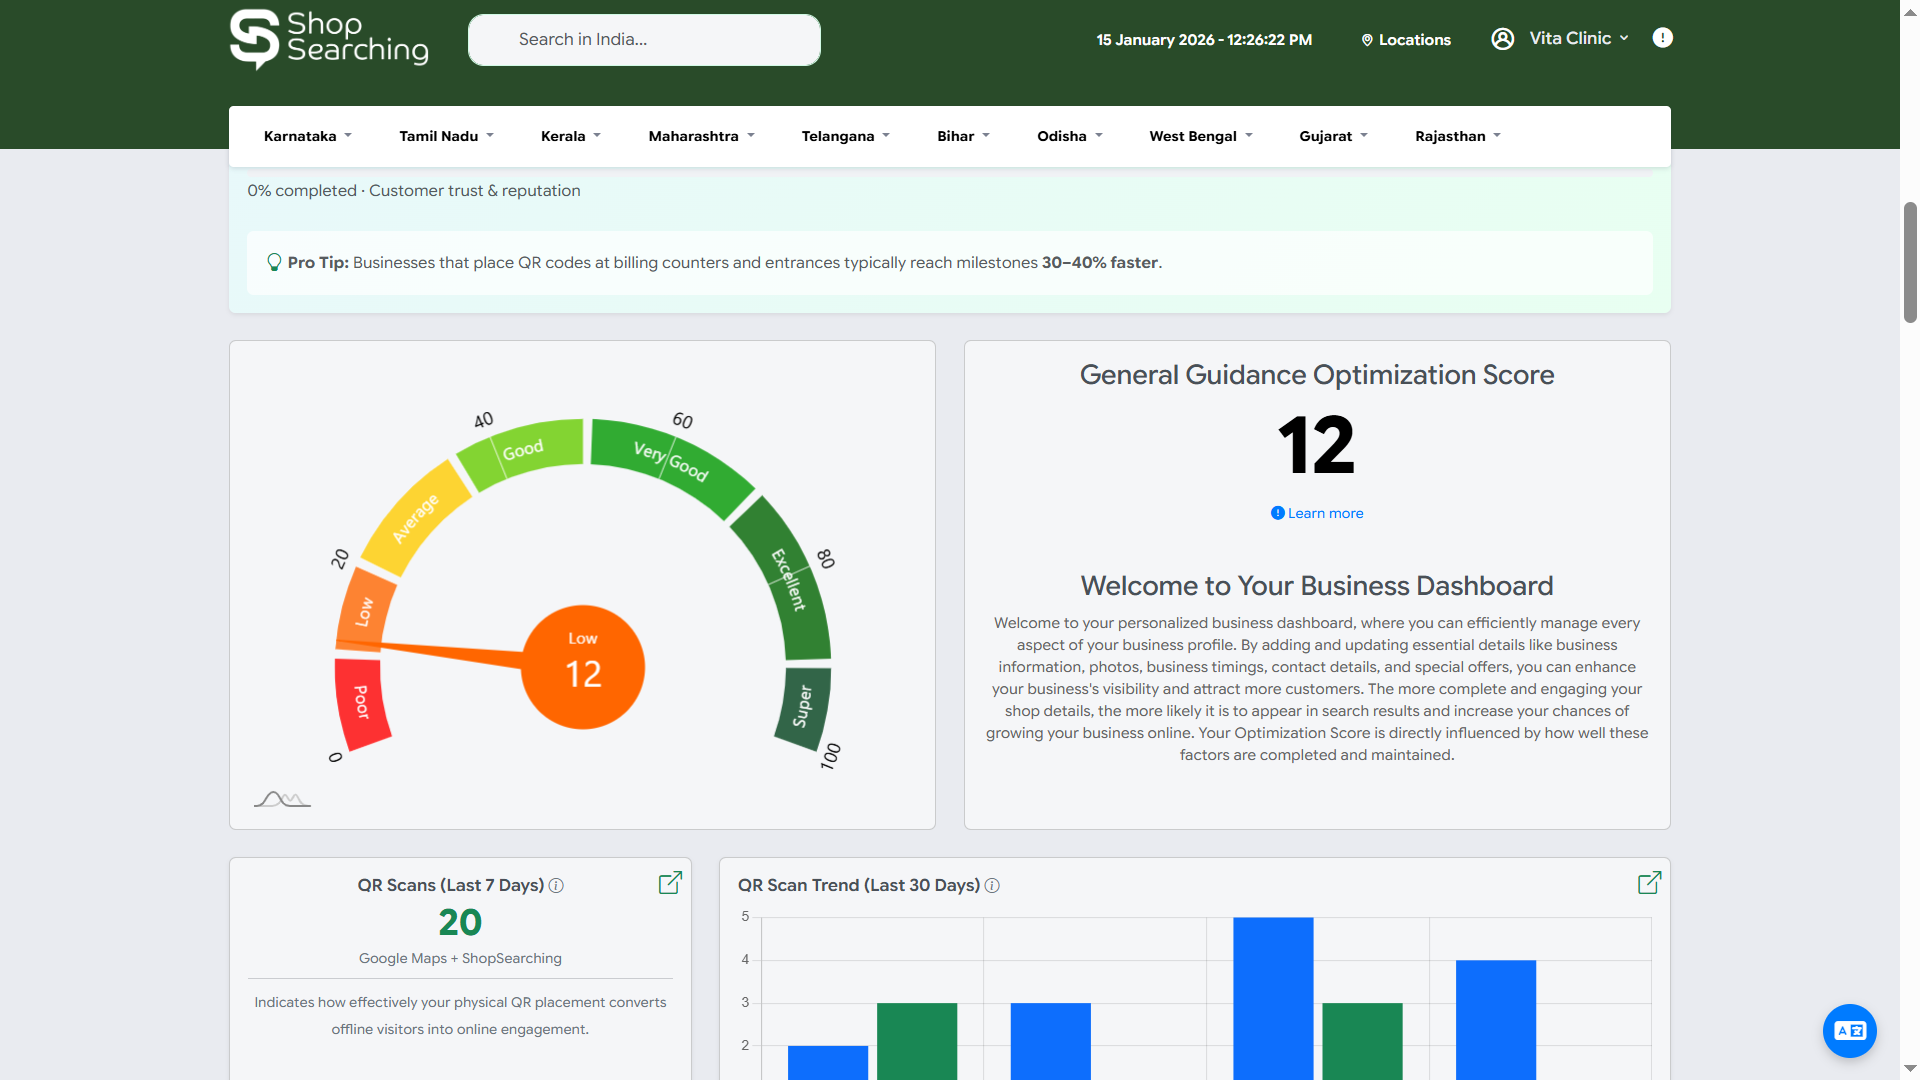Click the Search in India field
This screenshot has width=1920, height=1080.
point(644,40)
